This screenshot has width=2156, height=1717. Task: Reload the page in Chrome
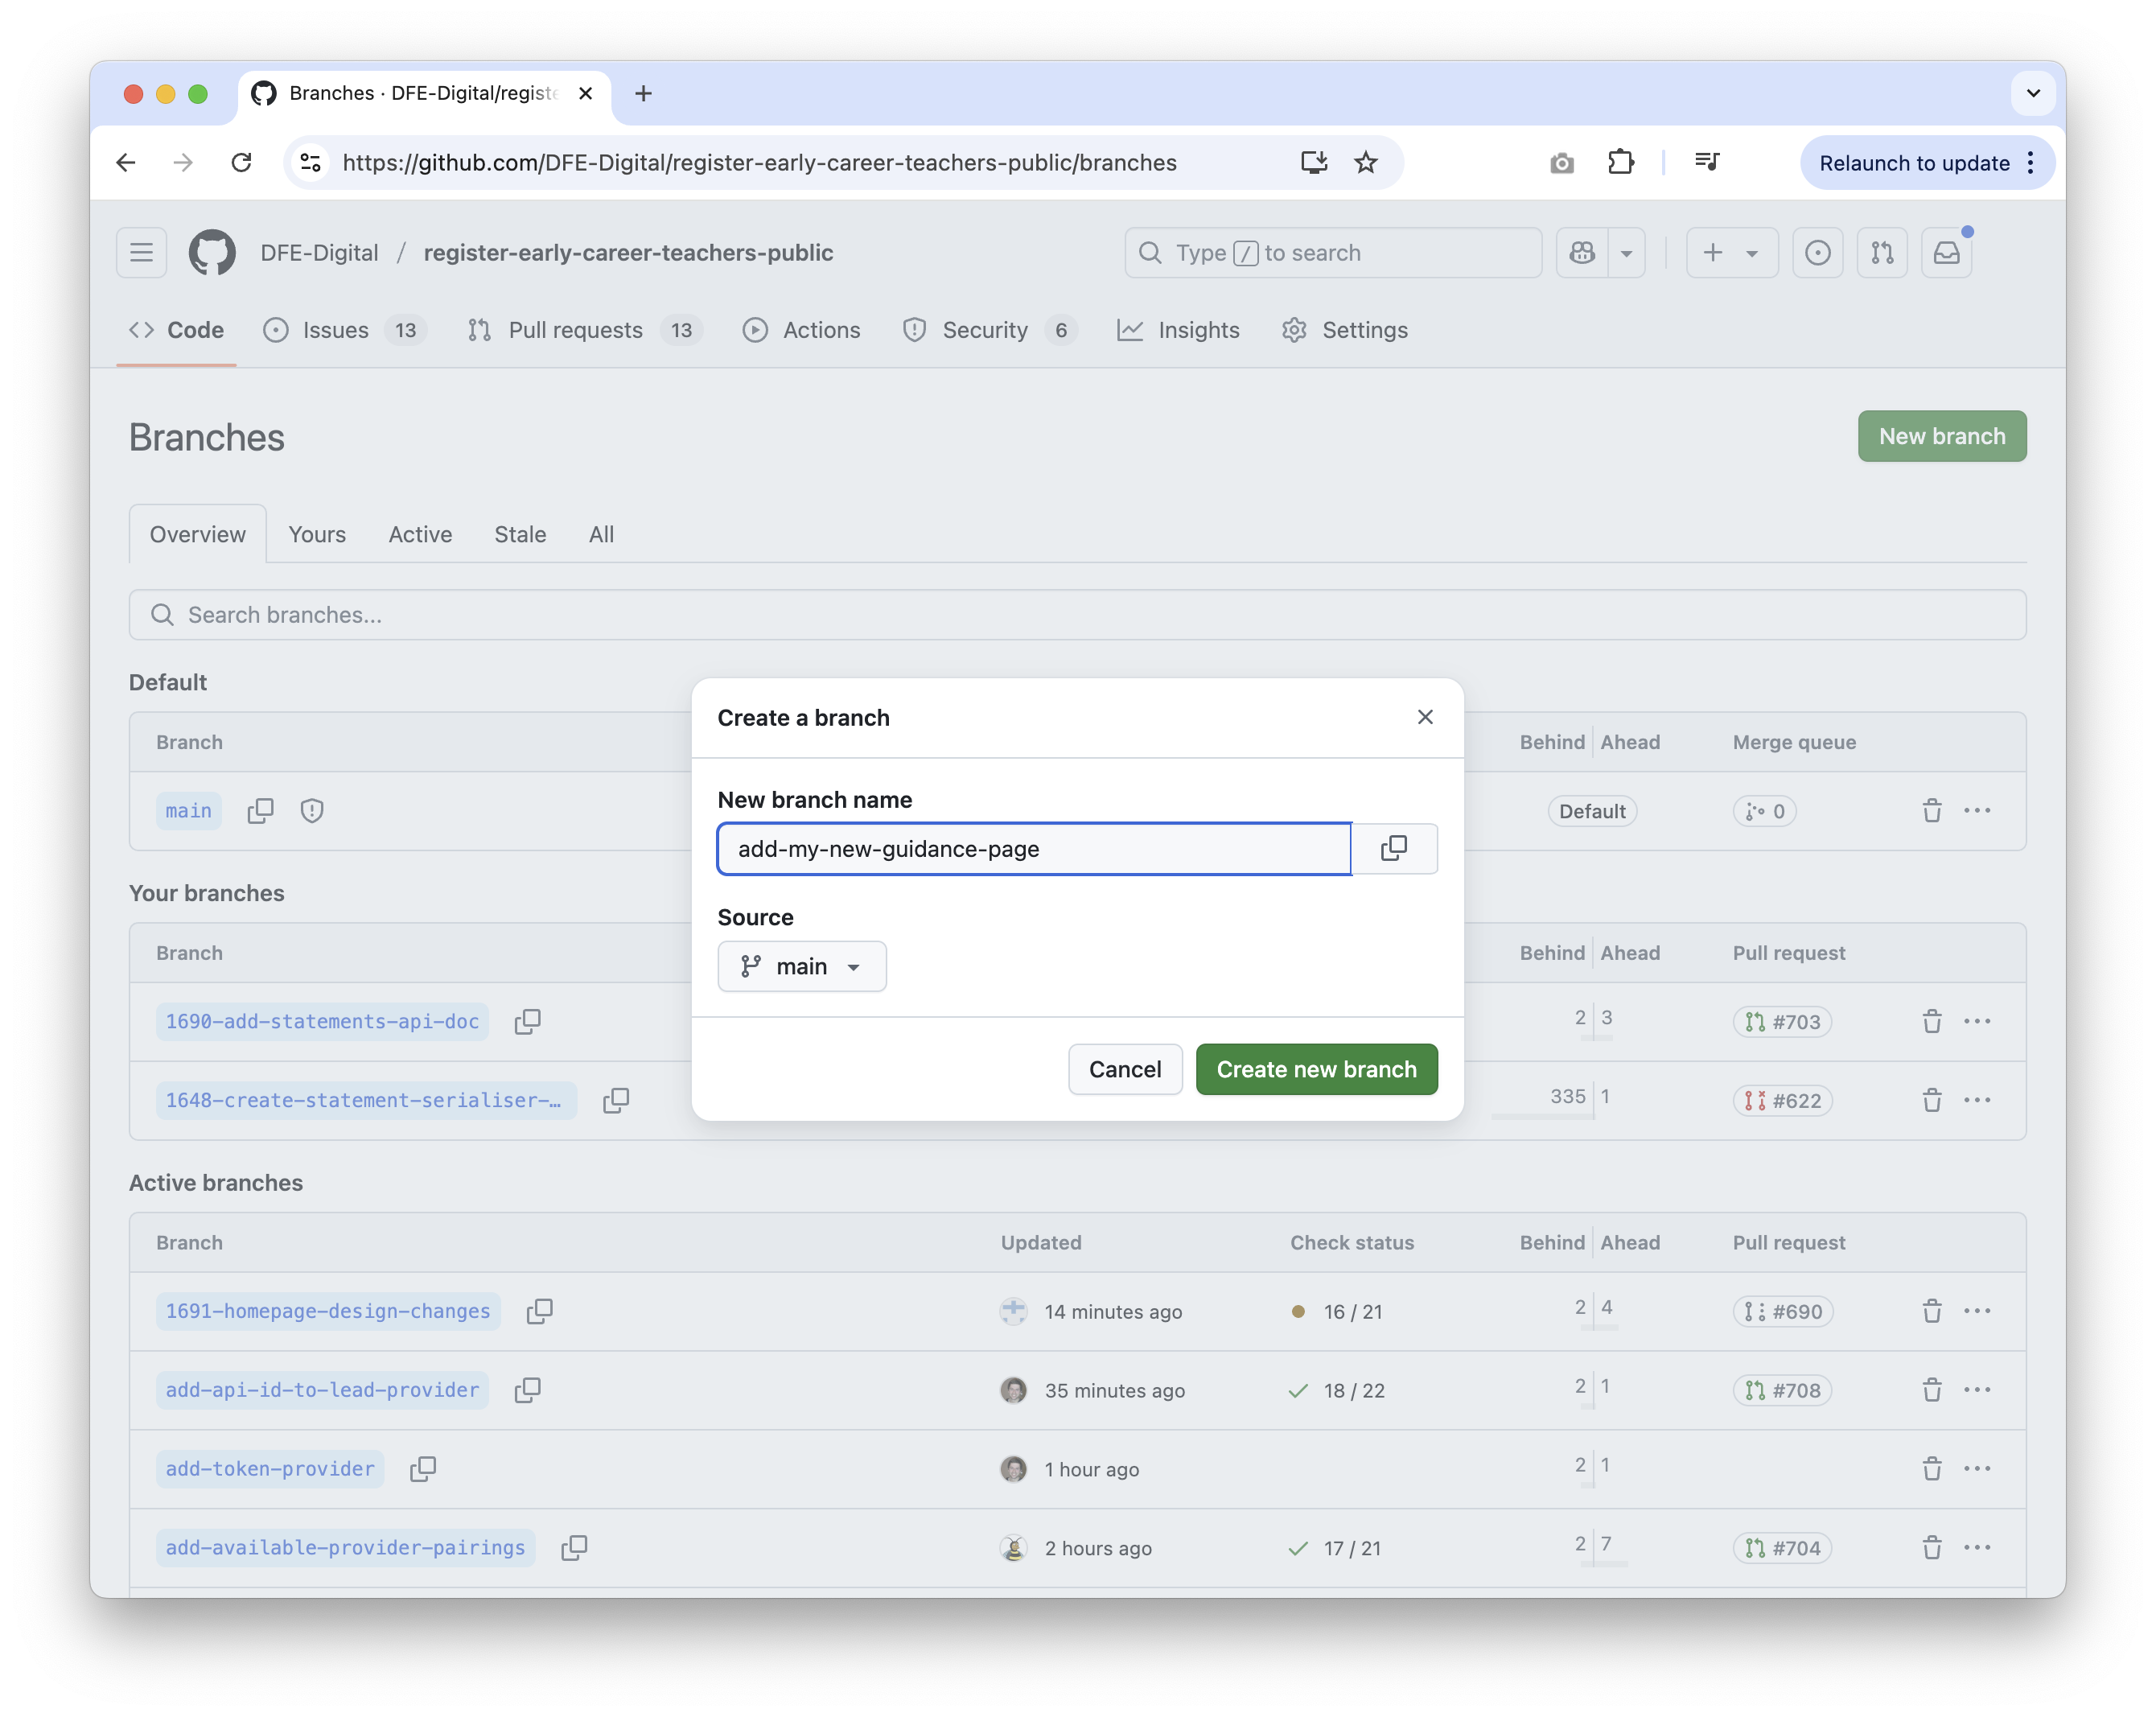coord(241,162)
